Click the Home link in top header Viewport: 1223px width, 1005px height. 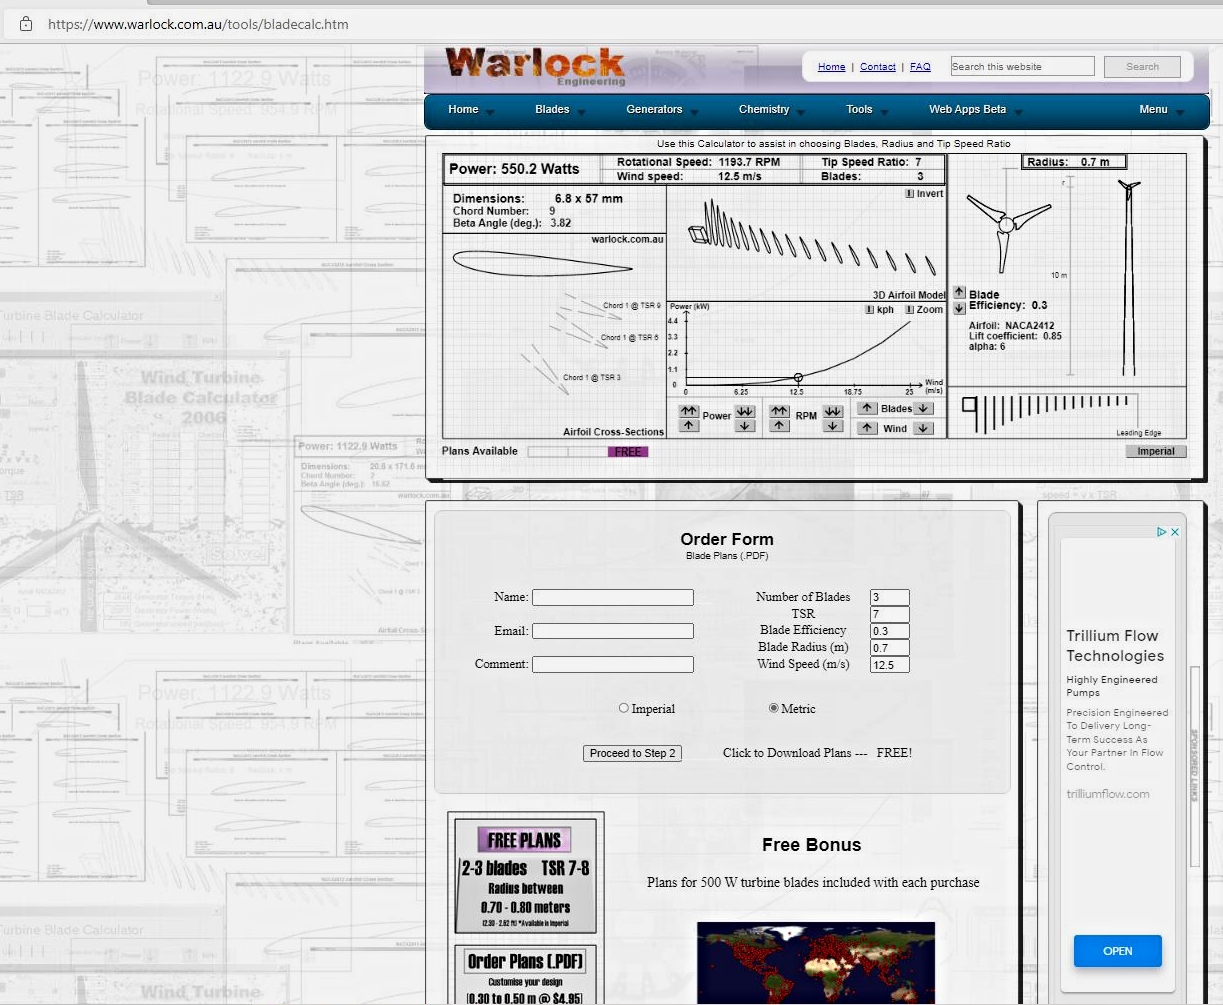point(831,67)
